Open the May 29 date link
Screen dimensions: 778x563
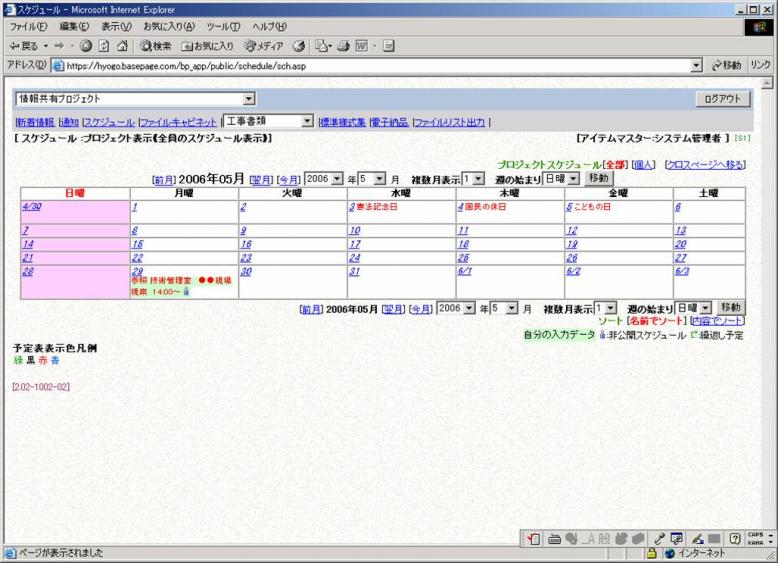[136, 271]
